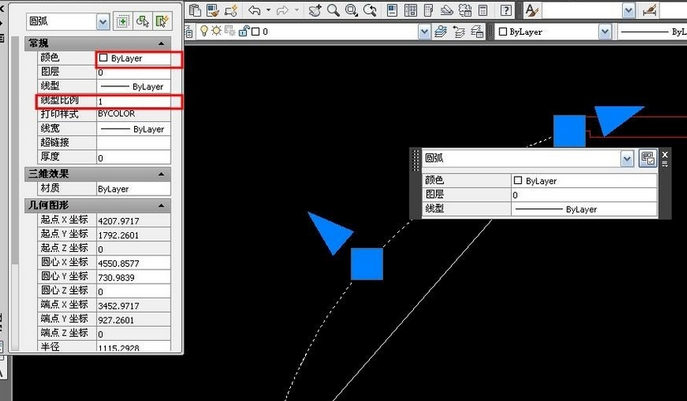The width and height of the screenshot is (687, 401).
Task: Click the 线型比例 value field
Action: pyautogui.click(x=139, y=102)
